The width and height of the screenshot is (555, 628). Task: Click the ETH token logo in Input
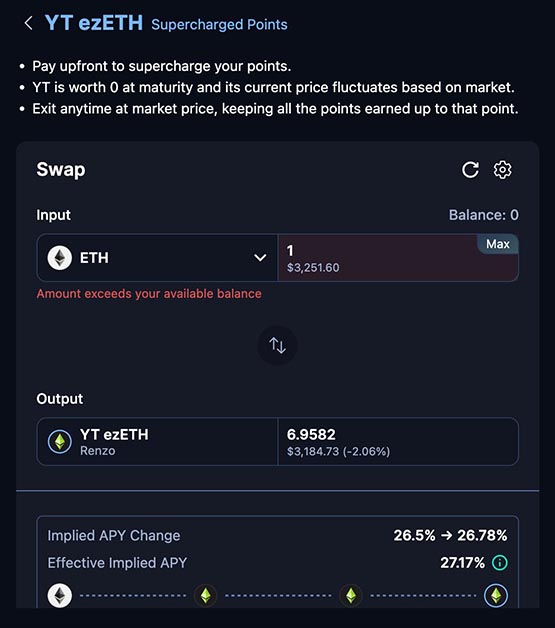tap(60, 258)
